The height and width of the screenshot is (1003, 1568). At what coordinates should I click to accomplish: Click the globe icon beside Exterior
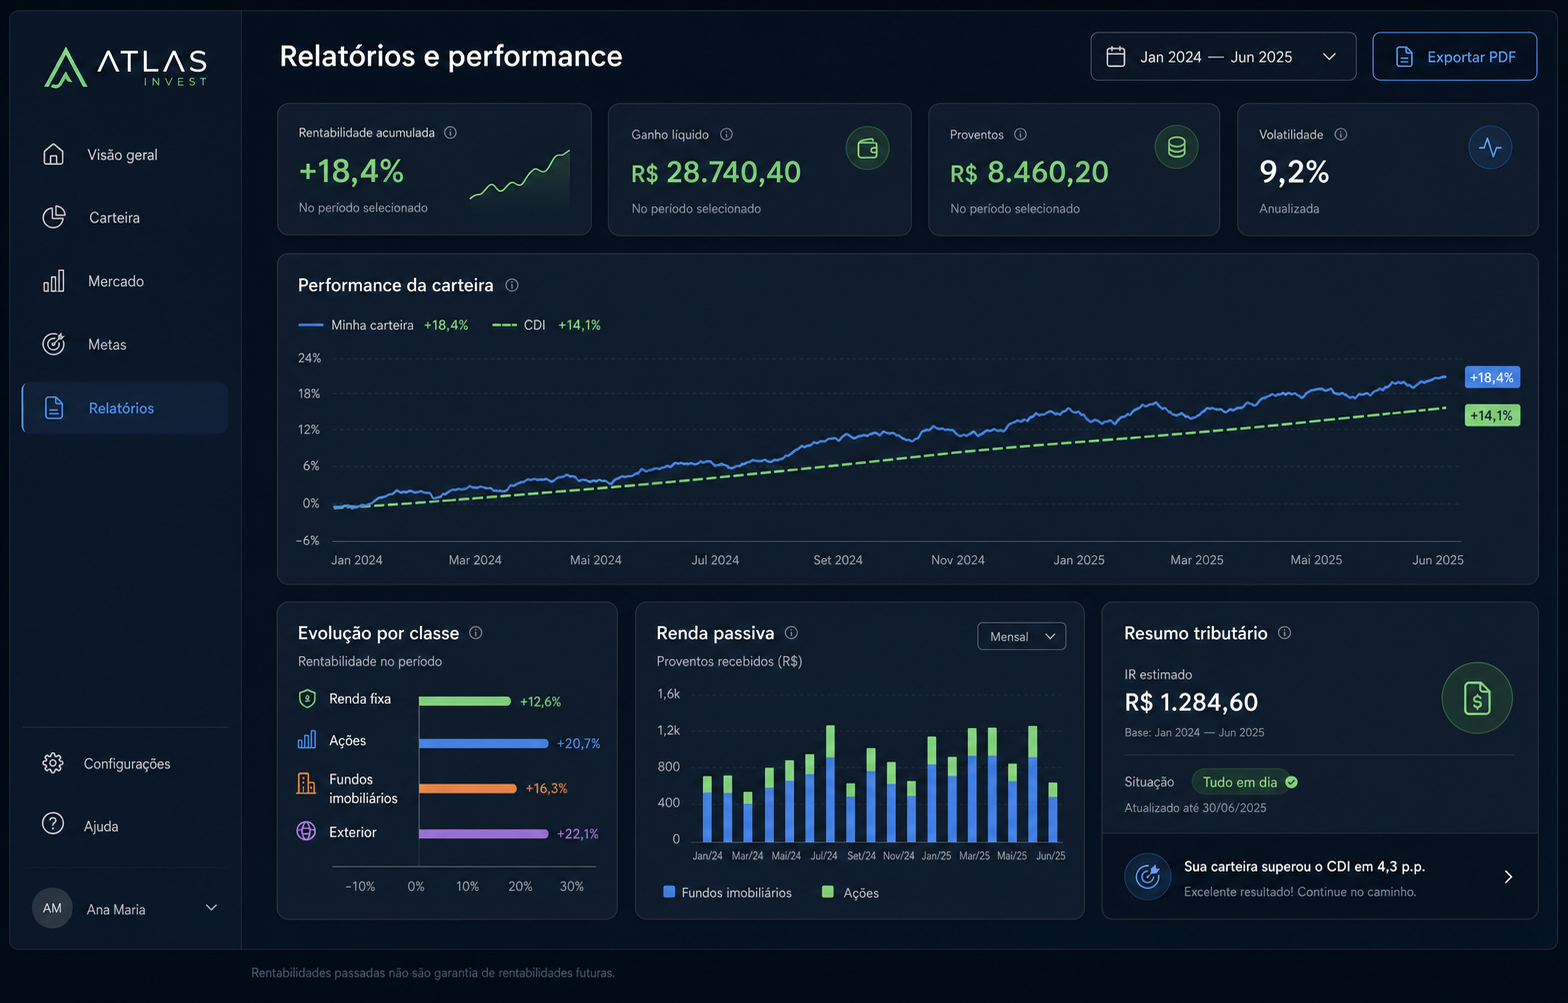306,831
